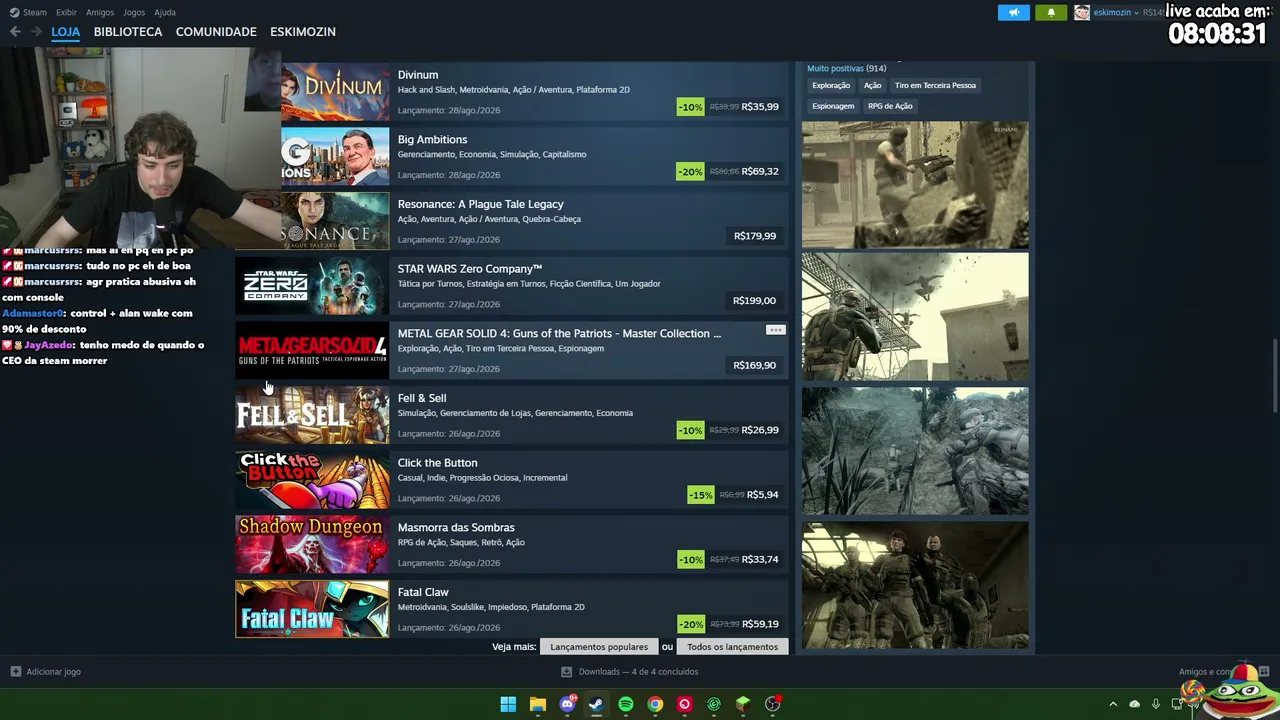
Task: Open Discord from the taskbar
Action: point(567,704)
